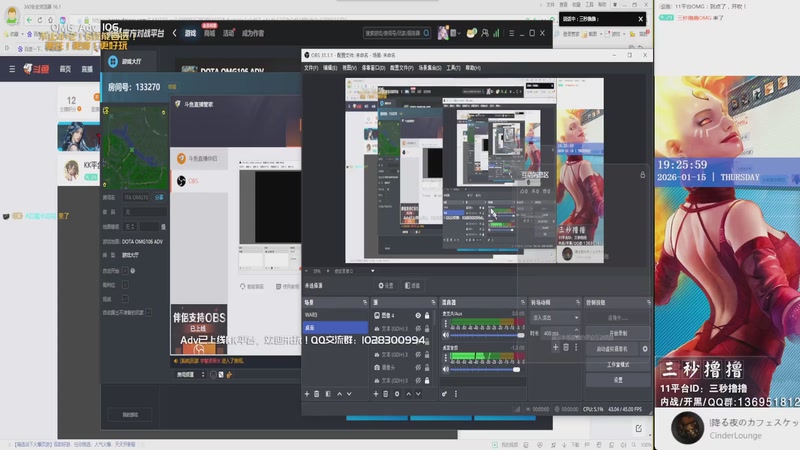Click 启动虚拟摄像机 button
The width and height of the screenshot is (800, 450).
(x=612, y=349)
